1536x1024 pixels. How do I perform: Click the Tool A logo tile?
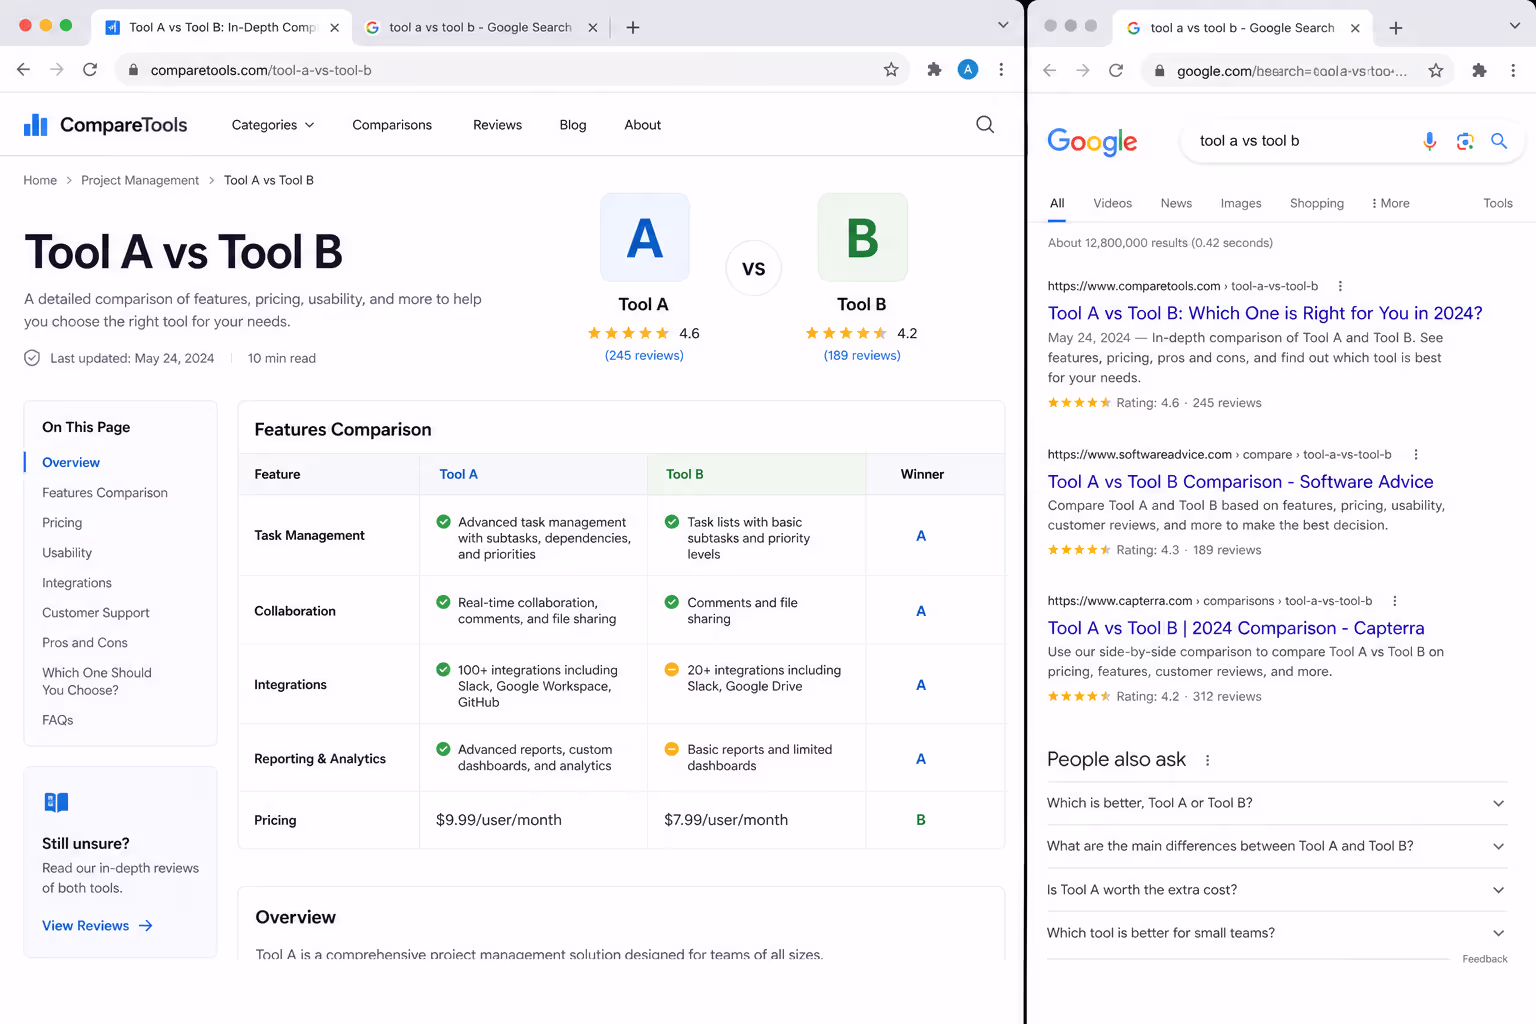tap(645, 238)
